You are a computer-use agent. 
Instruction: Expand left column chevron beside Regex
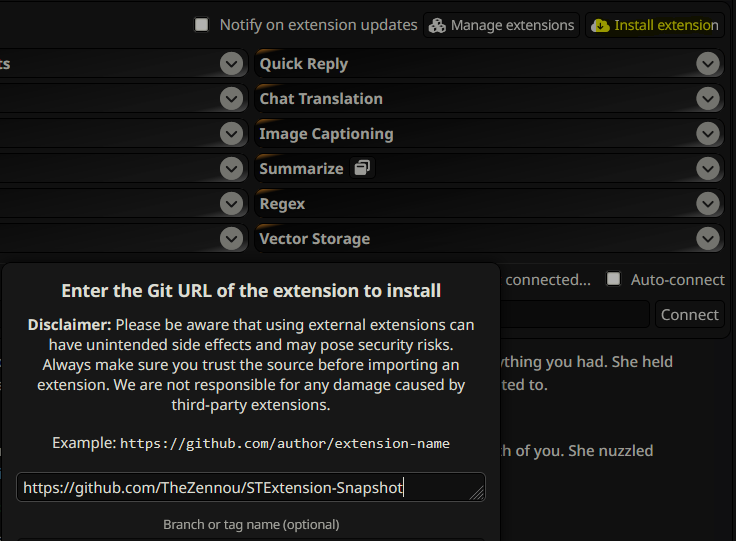(x=231, y=204)
